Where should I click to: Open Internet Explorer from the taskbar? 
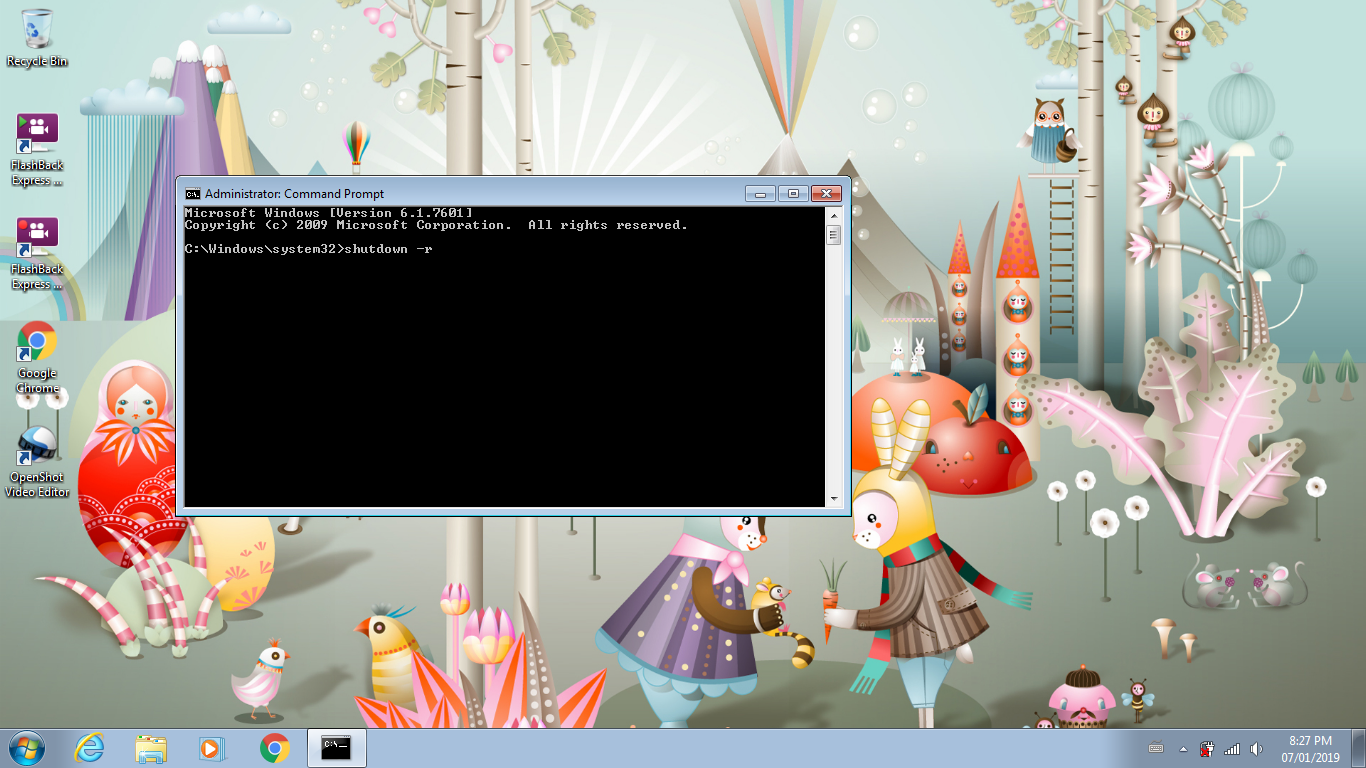pos(88,748)
